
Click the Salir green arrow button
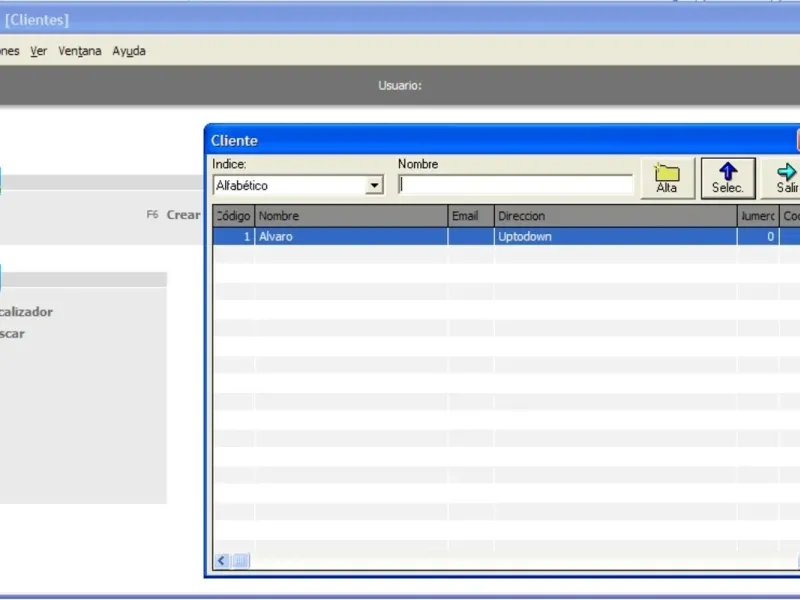(781, 178)
